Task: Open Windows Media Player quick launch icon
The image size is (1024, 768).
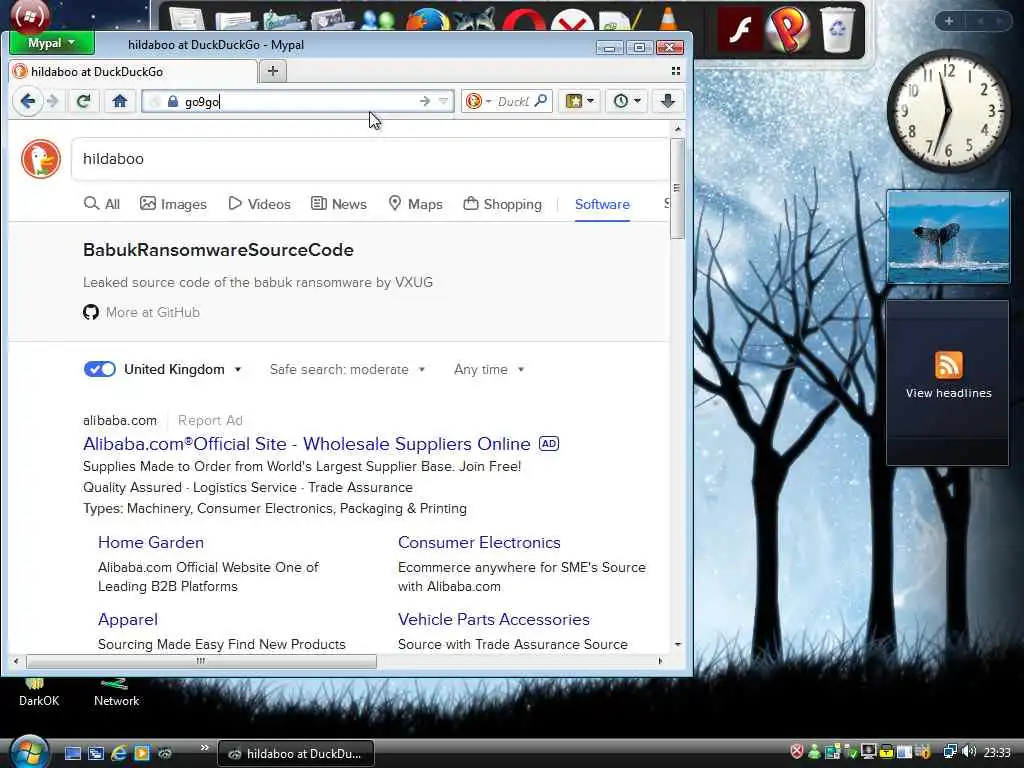Action: click(142, 753)
